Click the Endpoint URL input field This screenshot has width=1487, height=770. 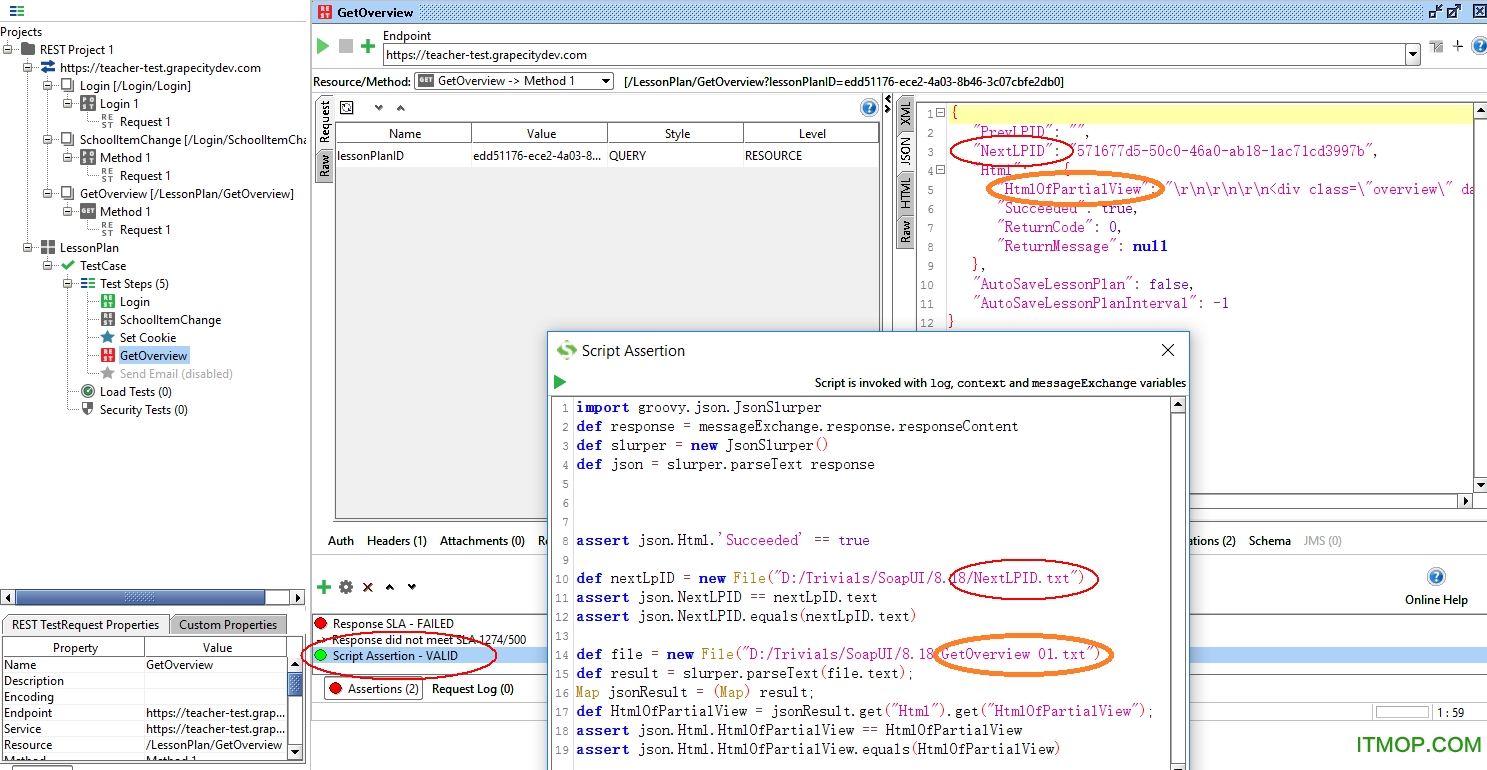point(893,56)
